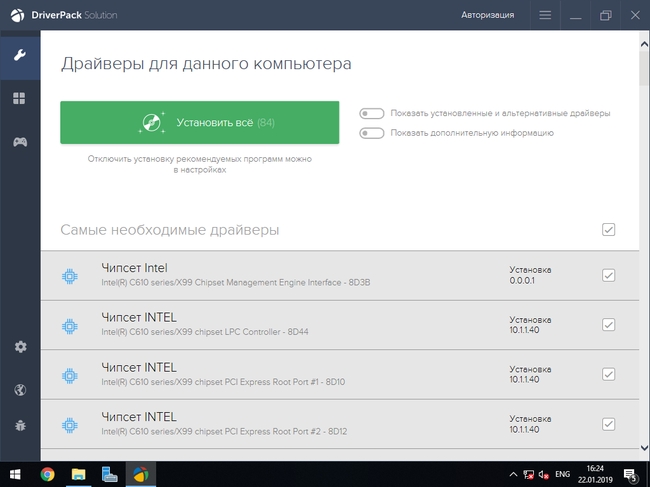Open the bug diagnostics icon in sidebar
650x487 pixels.
click(x=20, y=425)
